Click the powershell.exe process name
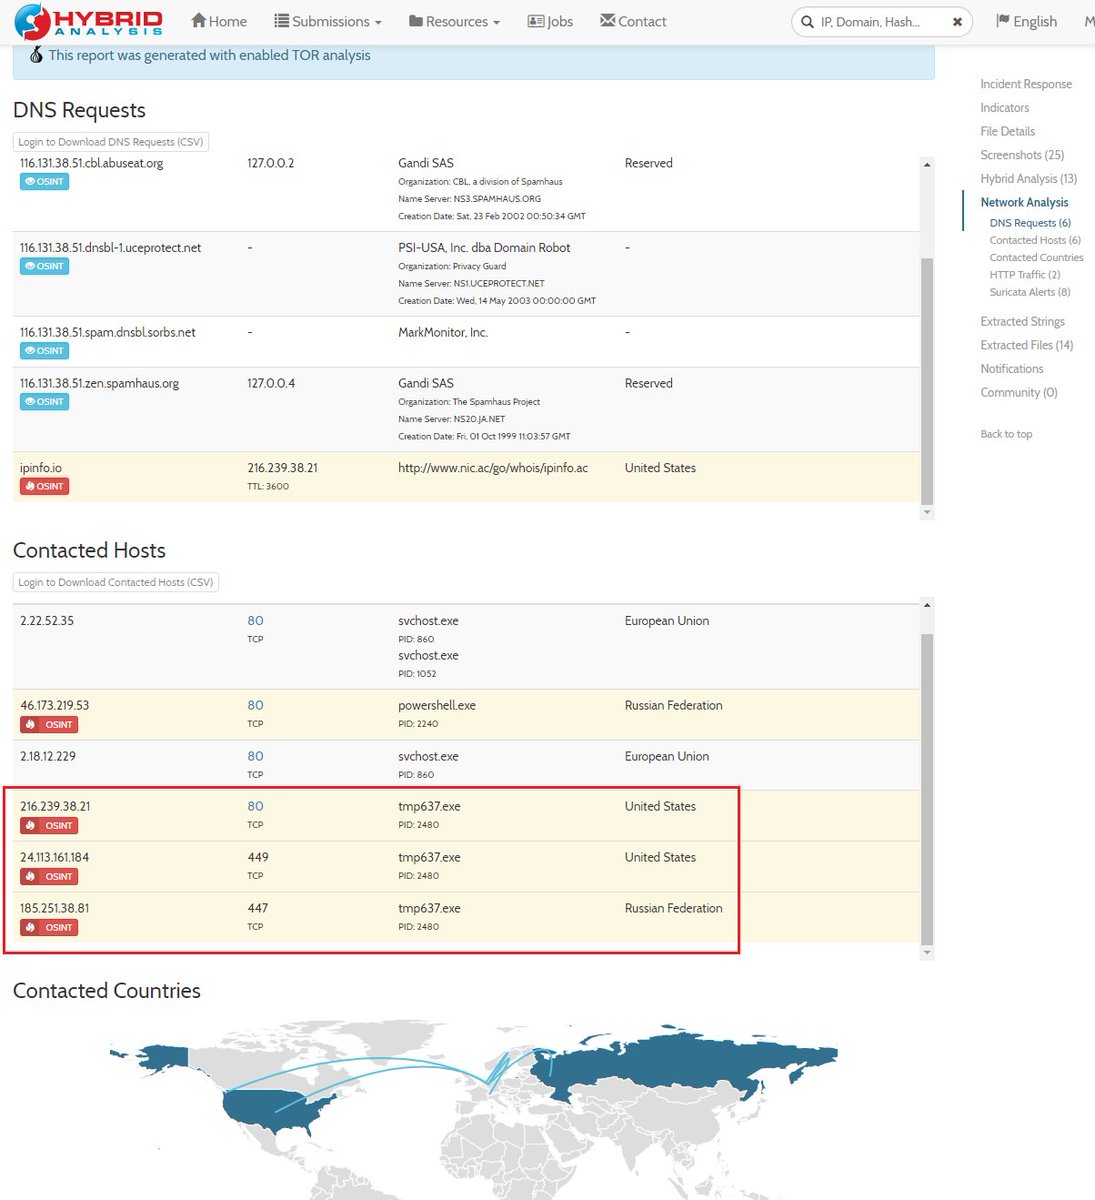1095x1200 pixels. [437, 705]
